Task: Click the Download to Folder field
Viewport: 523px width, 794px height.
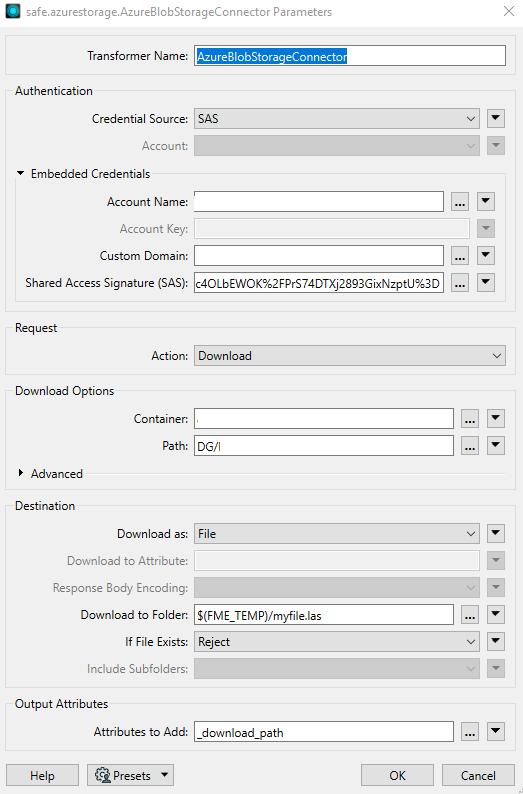Action: pyautogui.click(x=324, y=615)
